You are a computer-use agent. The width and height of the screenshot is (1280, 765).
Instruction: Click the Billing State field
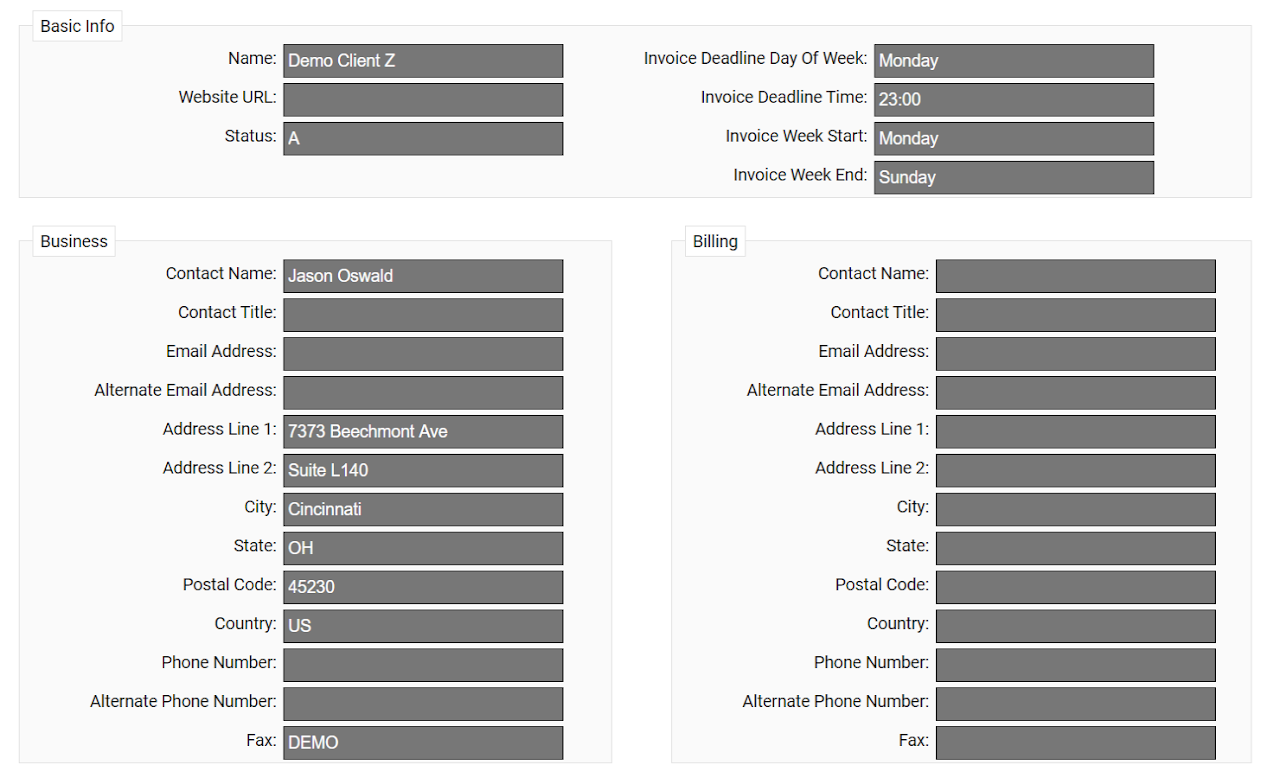coord(1076,548)
